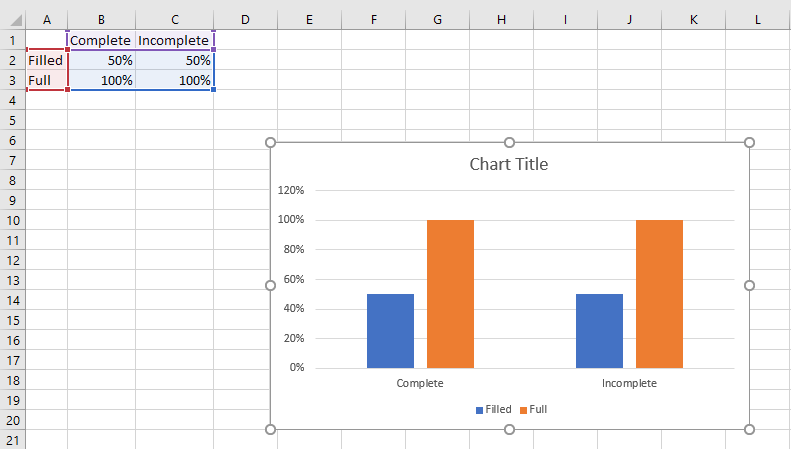Select column I header

[566, 20]
